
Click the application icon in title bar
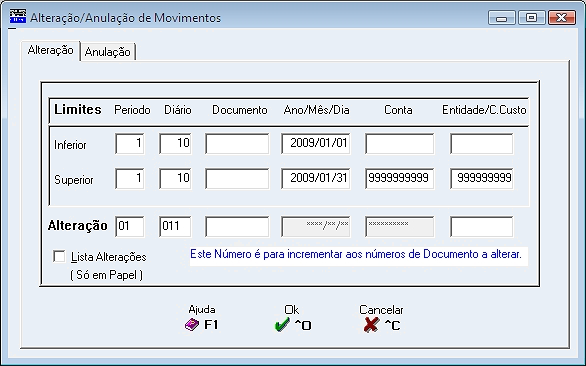point(18,17)
